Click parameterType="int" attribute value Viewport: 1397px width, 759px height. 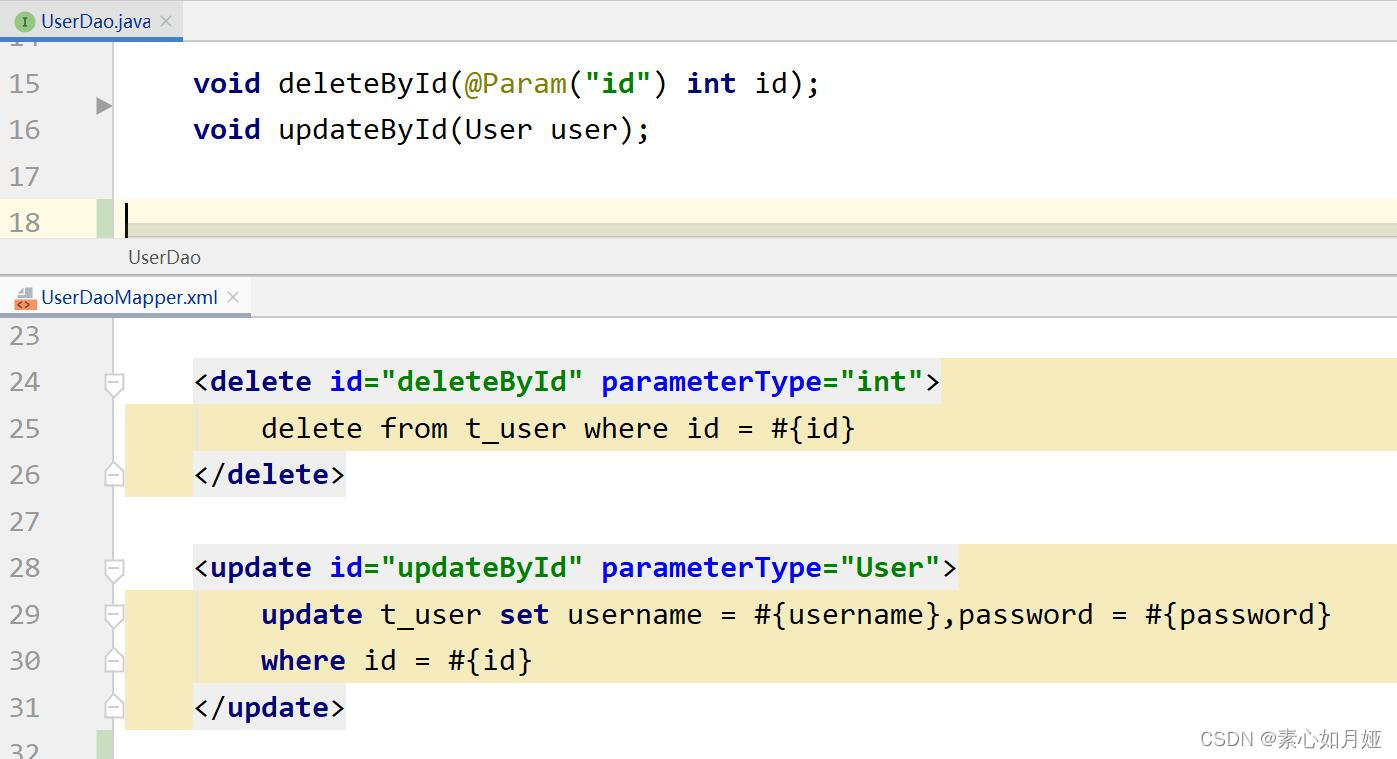pyautogui.click(x=881, y=382)
